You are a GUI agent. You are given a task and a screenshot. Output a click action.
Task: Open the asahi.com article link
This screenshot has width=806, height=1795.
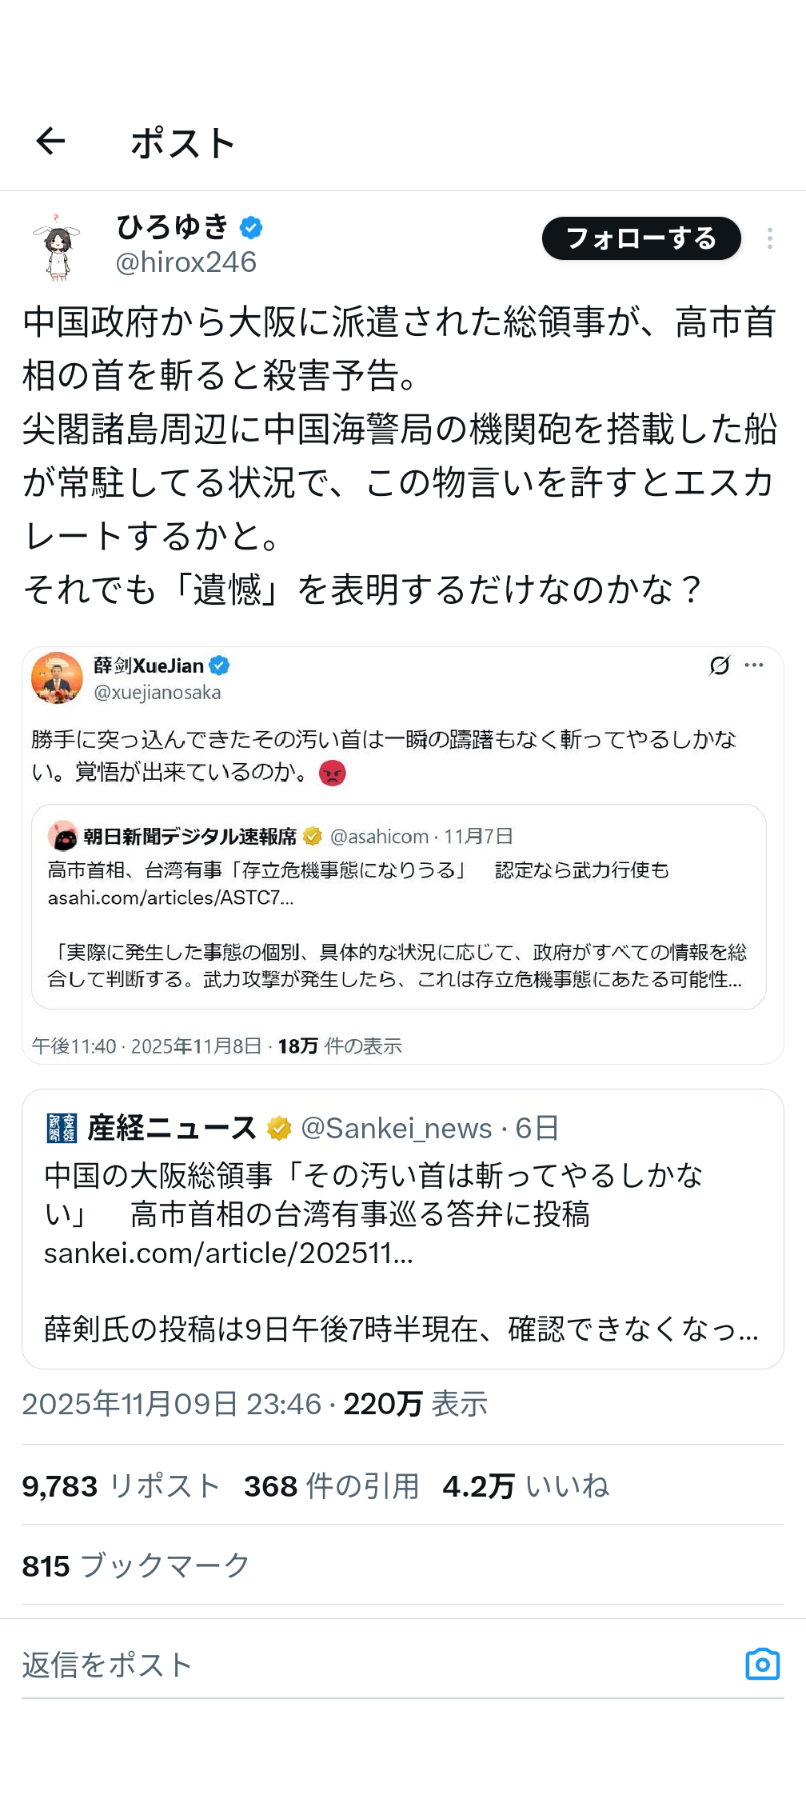(171, 898)
